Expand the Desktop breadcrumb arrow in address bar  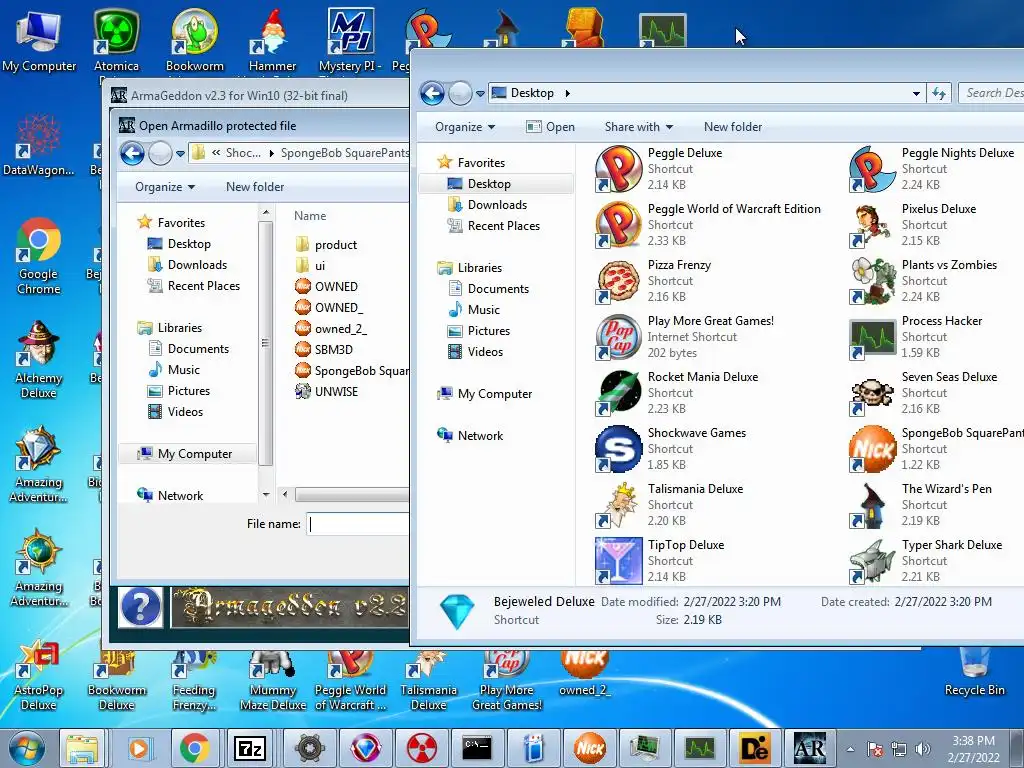pos(568,93)
